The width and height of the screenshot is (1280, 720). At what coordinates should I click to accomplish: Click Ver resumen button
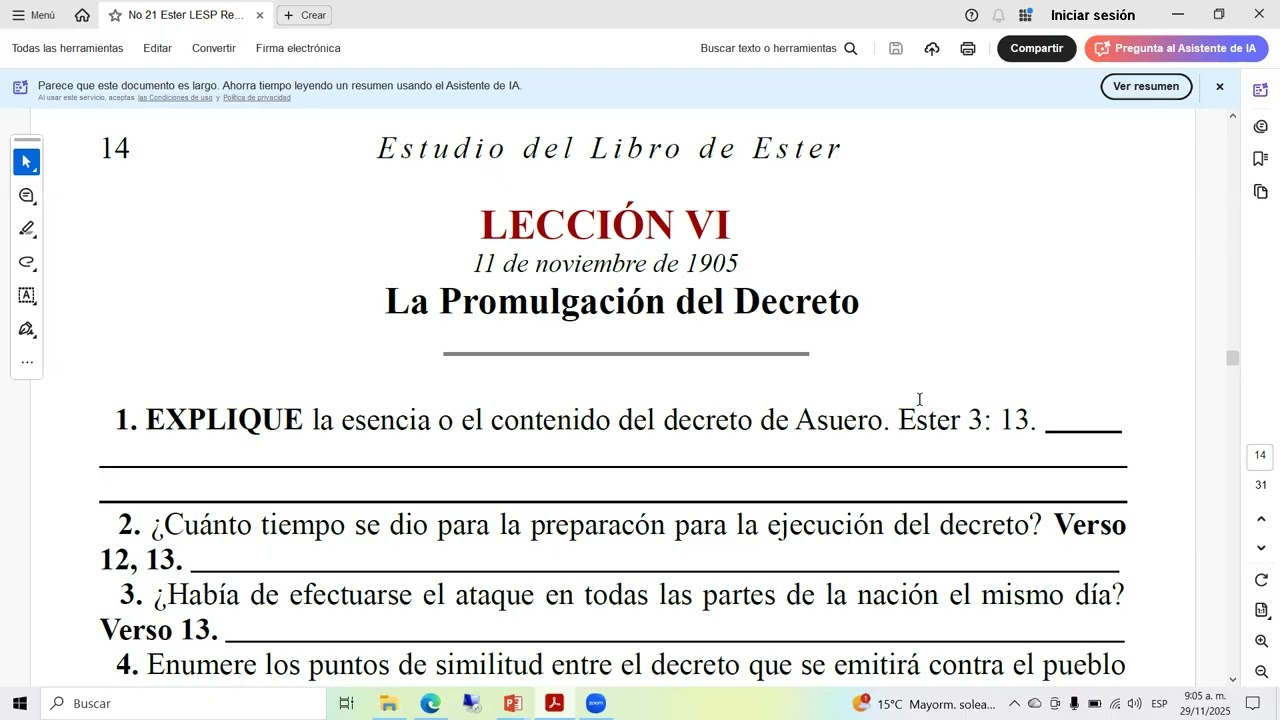1146,86
